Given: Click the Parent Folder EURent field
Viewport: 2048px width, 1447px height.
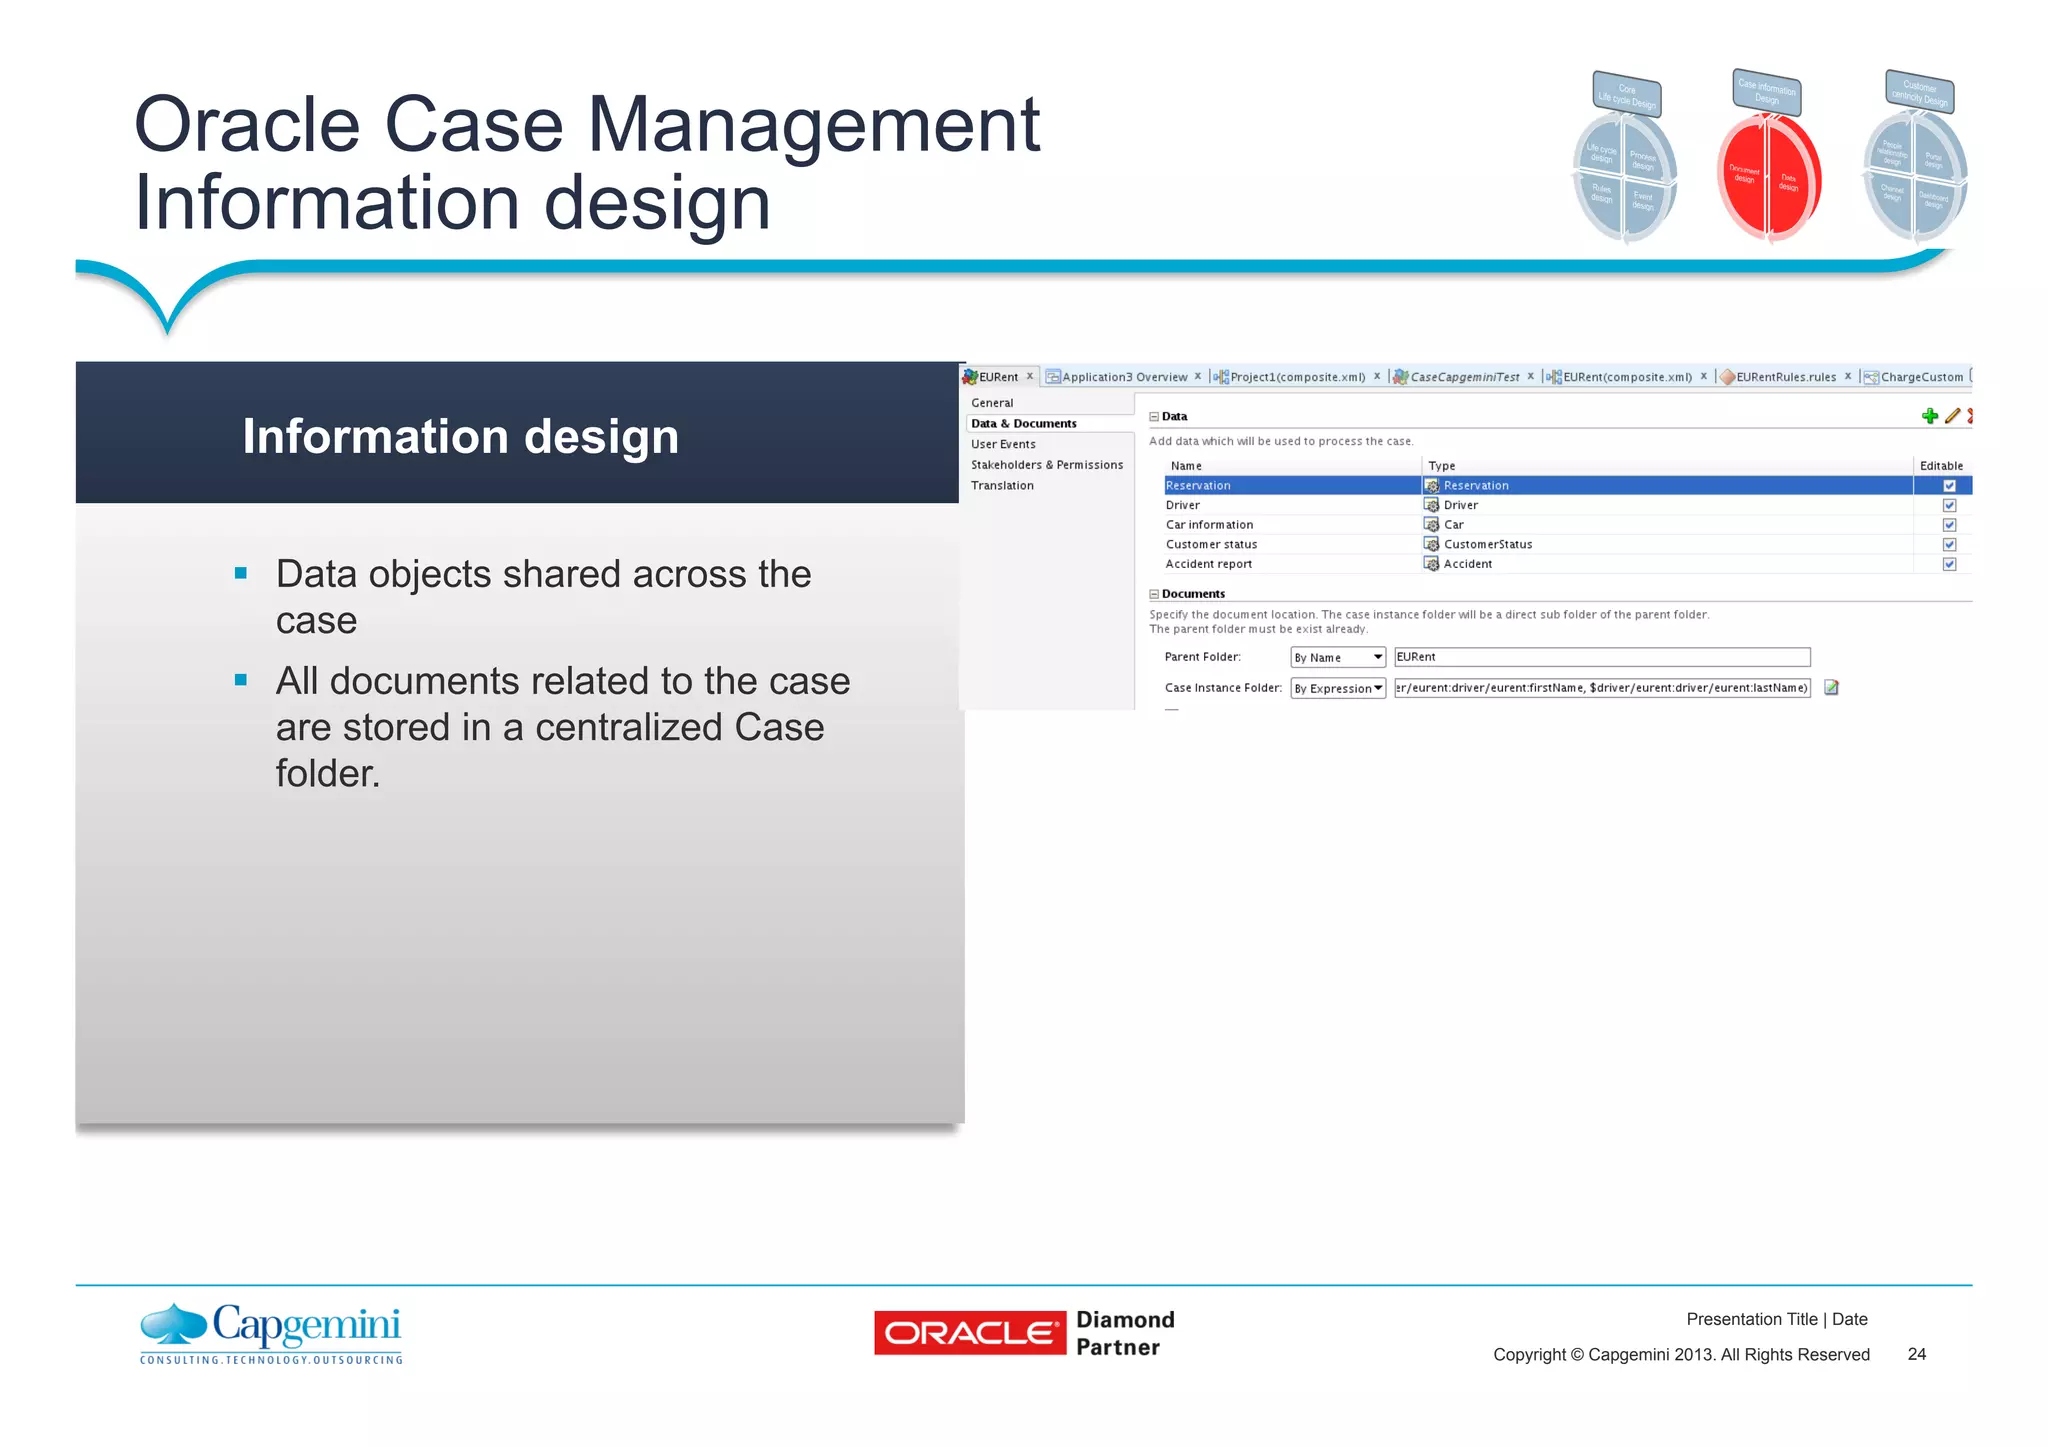Looking at the screenshot, I should point(1602,657).
